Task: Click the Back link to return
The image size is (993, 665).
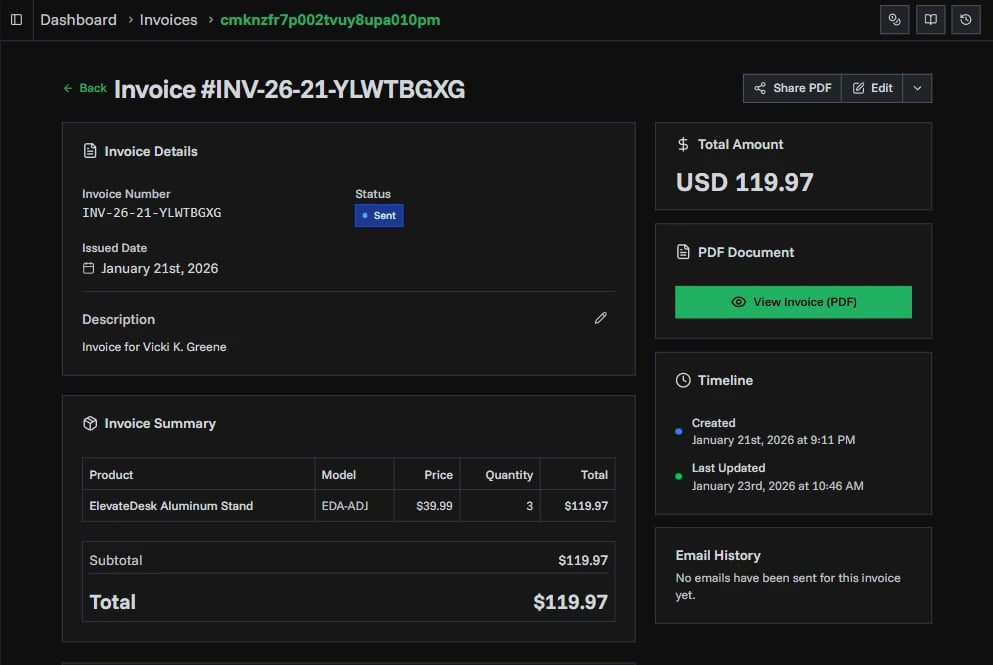Action: 85,88
